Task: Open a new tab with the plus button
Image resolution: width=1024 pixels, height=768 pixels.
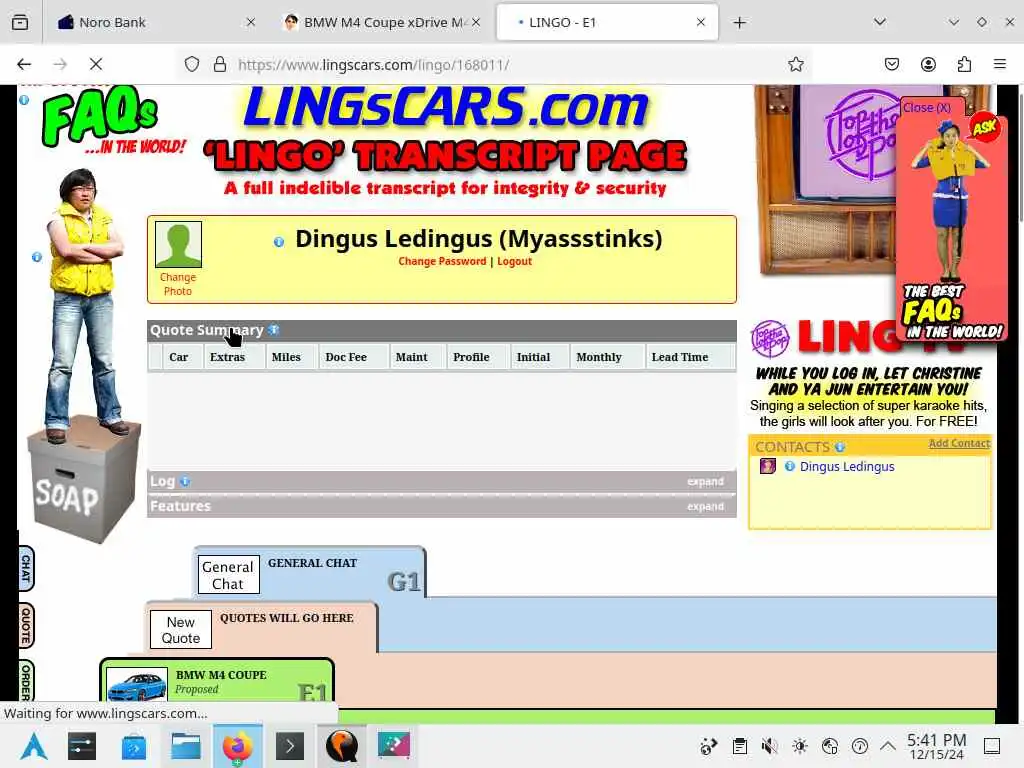Action: click(x=739, y=23)
